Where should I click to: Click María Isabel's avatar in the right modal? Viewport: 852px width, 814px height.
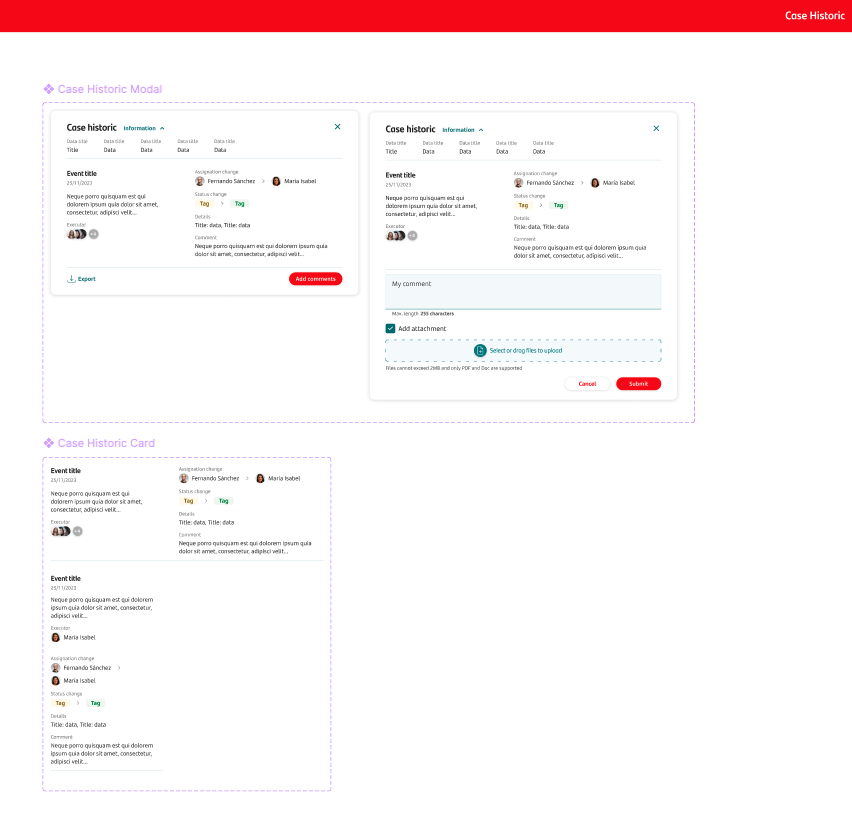coord(595,183)
